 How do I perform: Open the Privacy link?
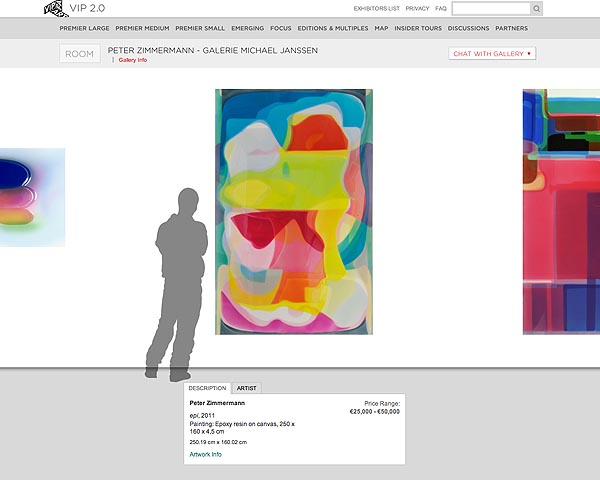pyautogui.click(x=417, y=8)
